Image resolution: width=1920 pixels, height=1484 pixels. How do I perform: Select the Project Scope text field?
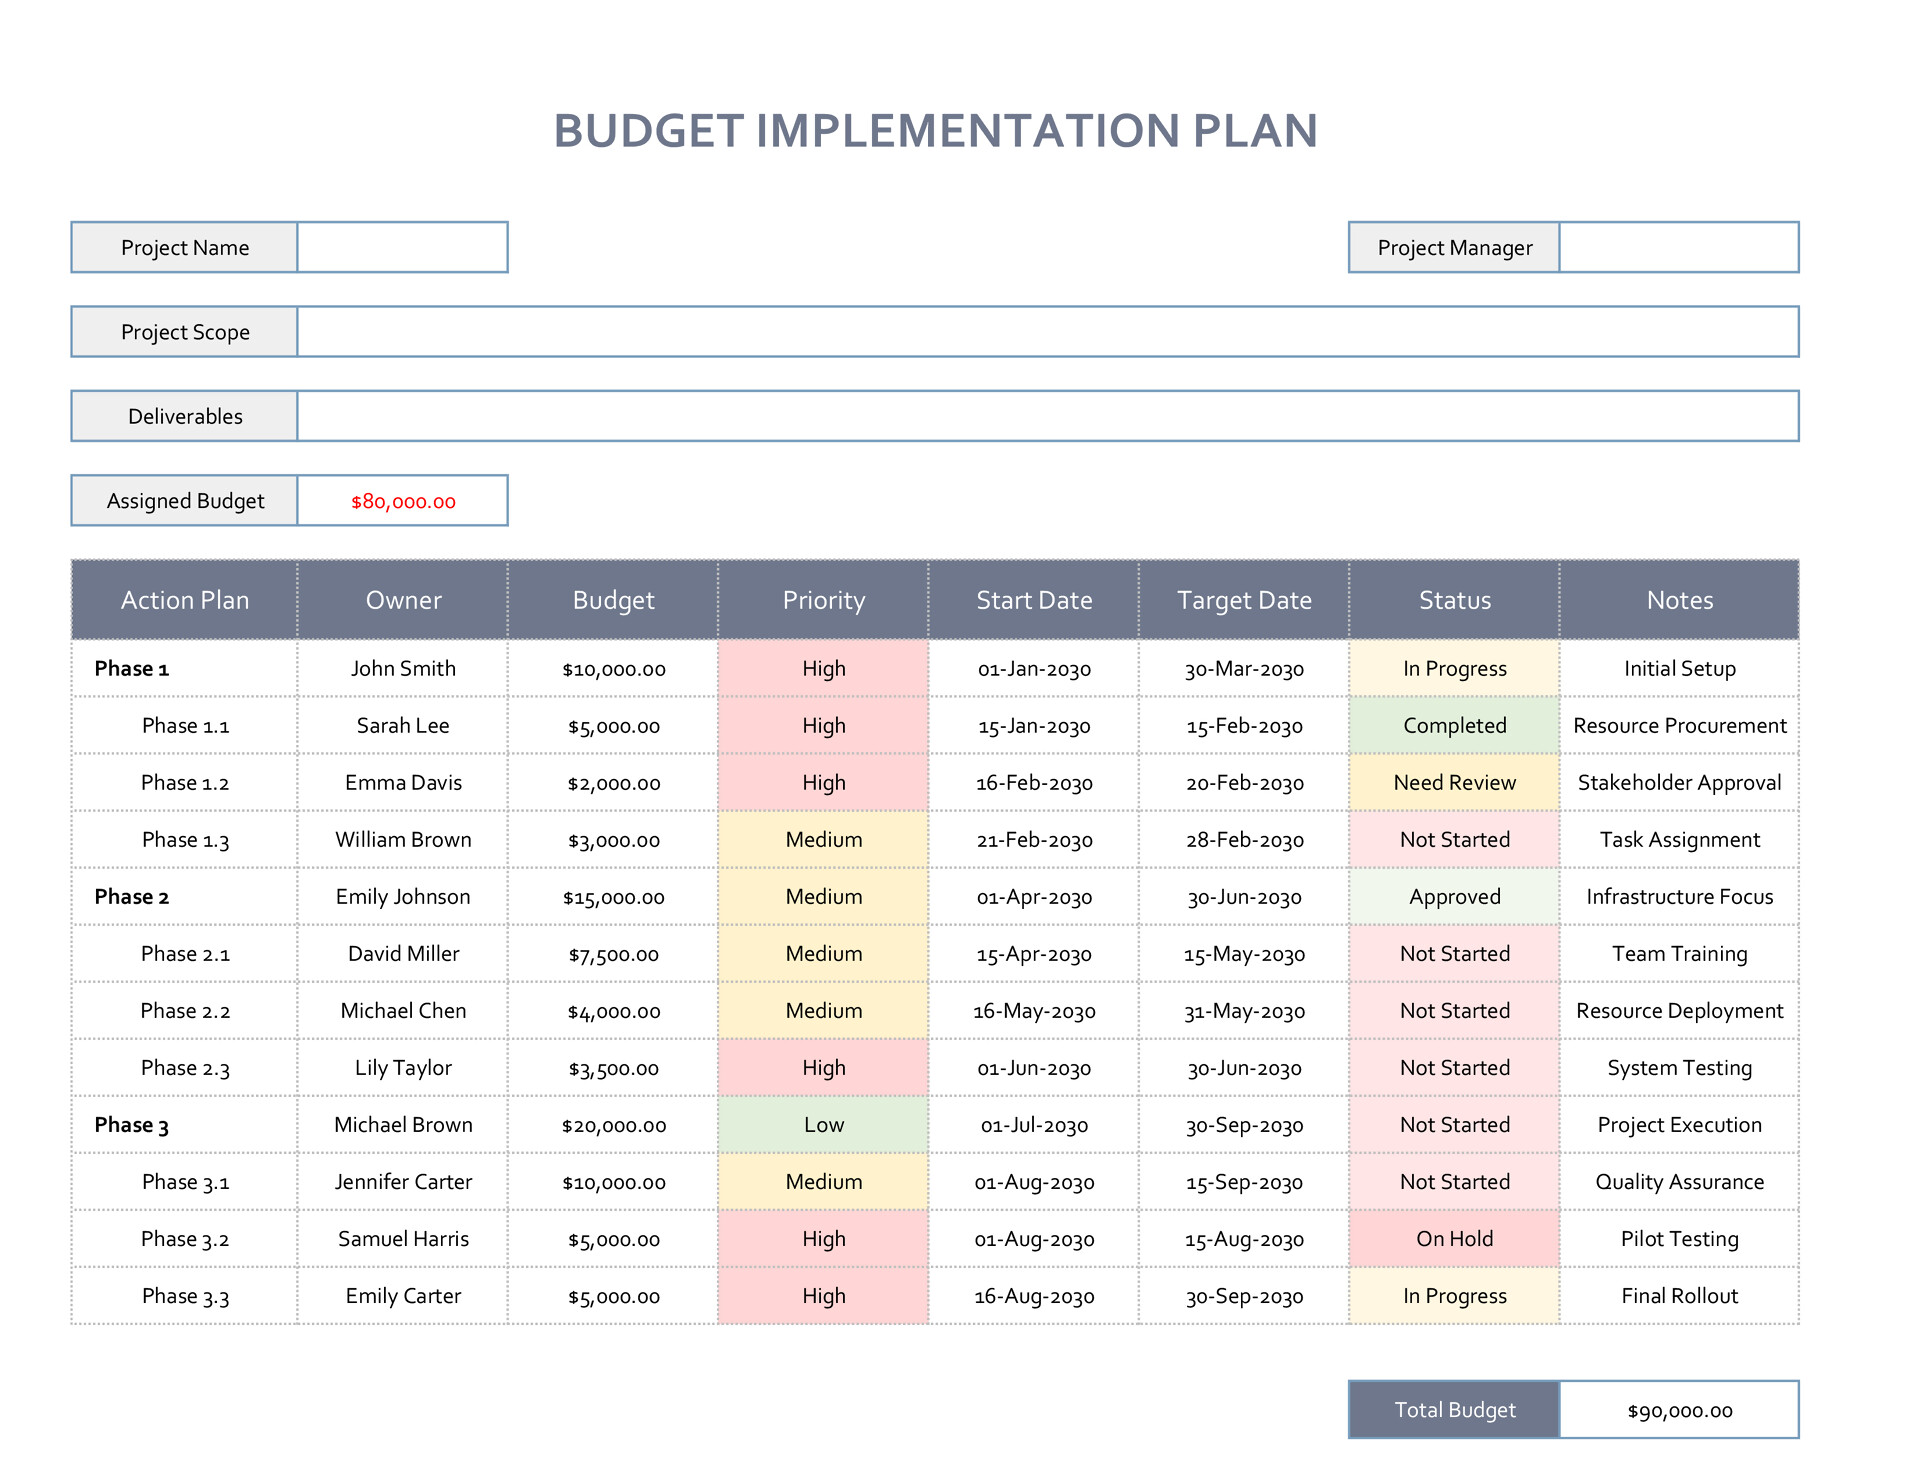coord(1046,331)
